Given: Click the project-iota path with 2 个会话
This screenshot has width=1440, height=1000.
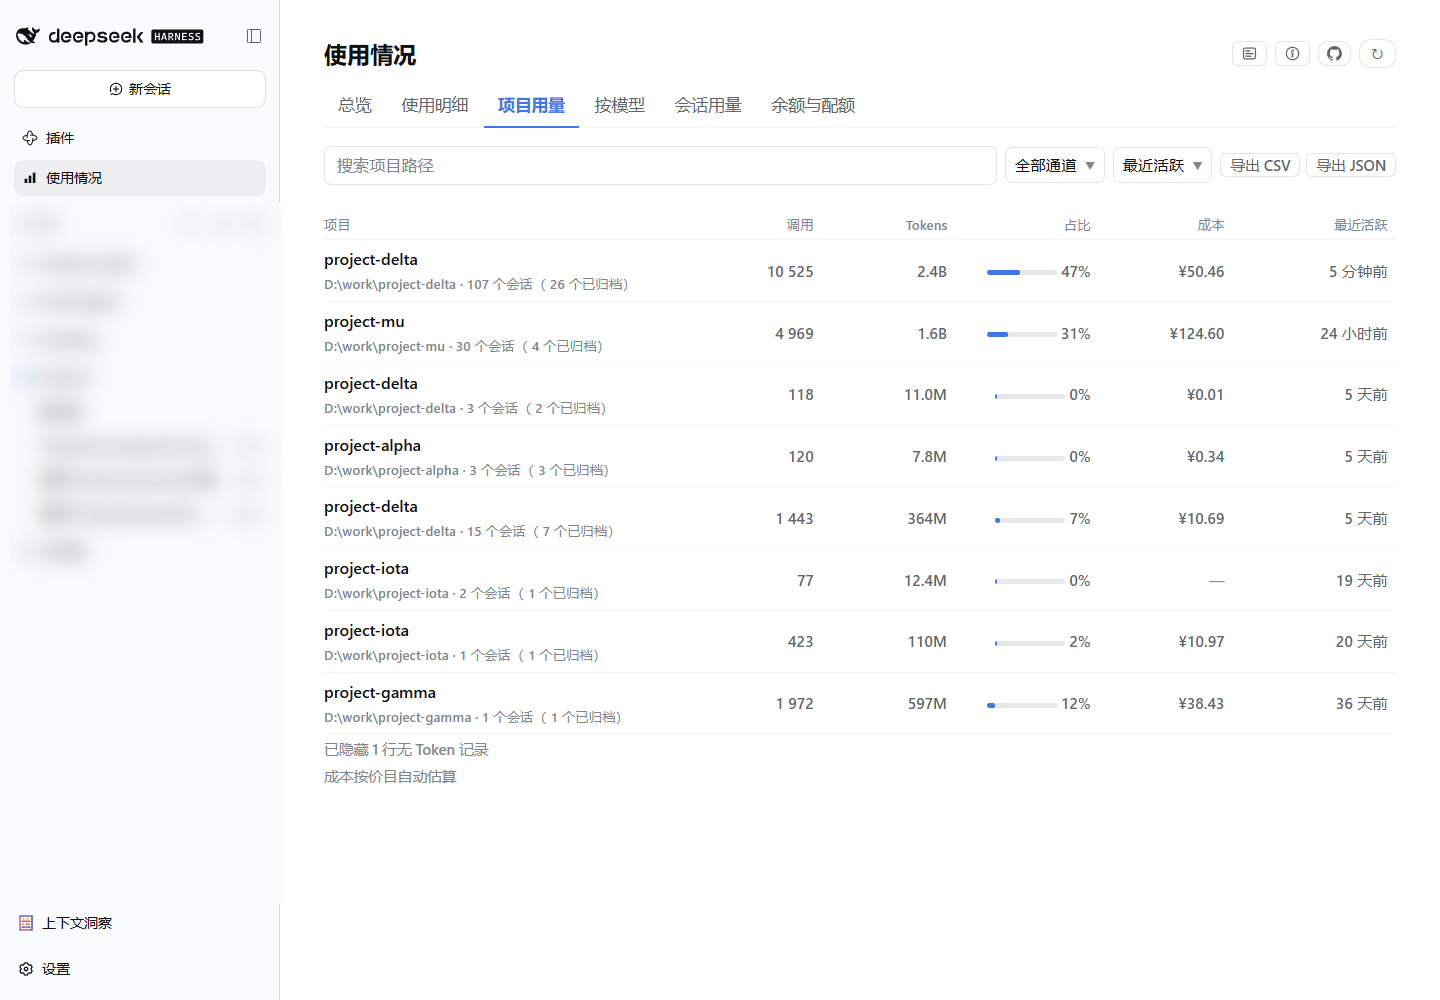Looking at the screenshot, I should [x=462, y=594].
